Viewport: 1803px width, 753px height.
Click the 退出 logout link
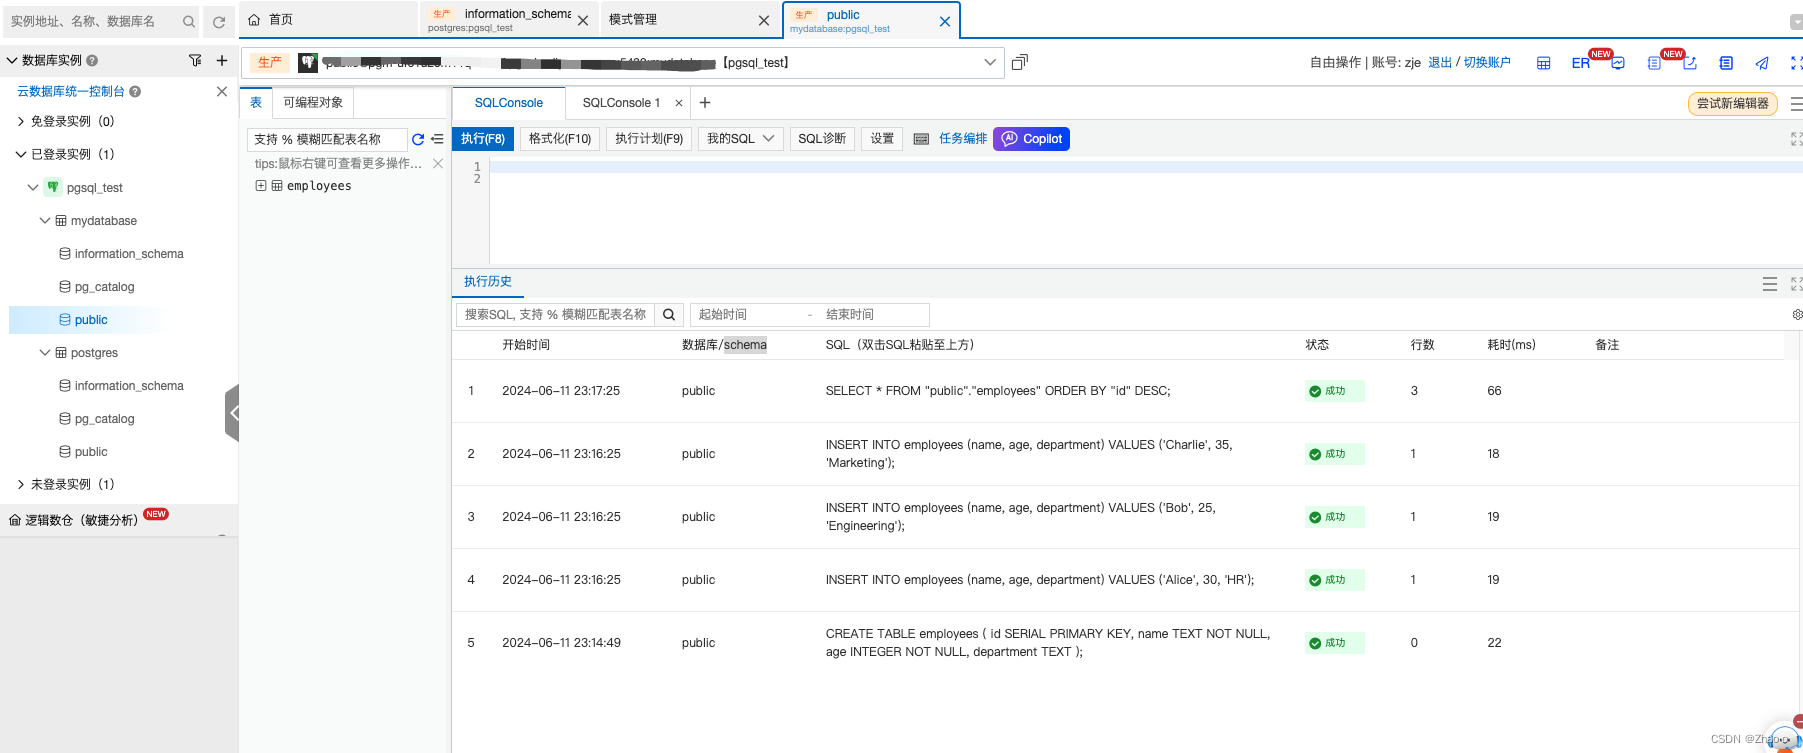point(1440,63)
